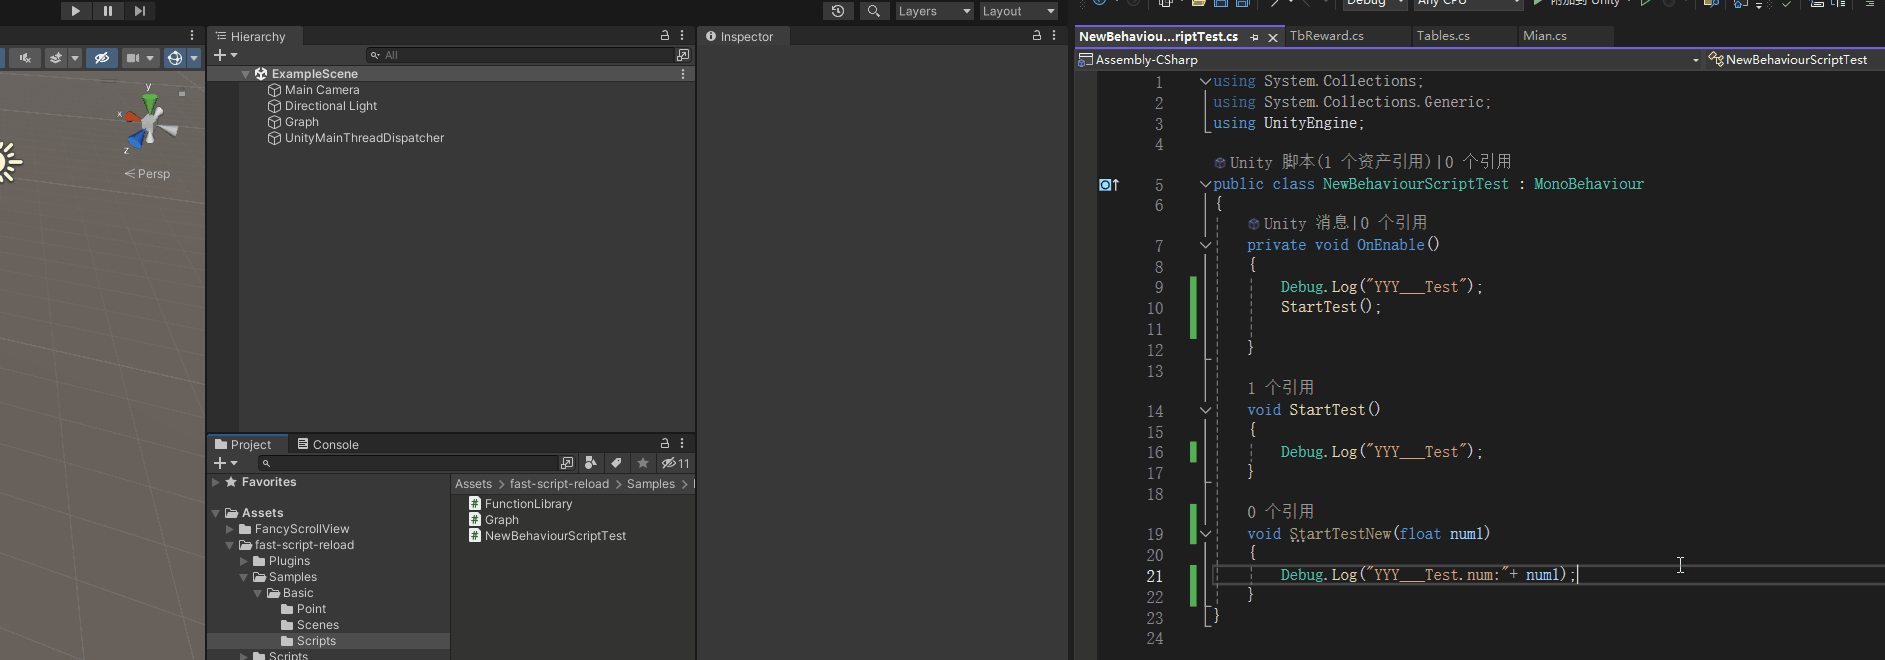This screenshot has height=660, width=1885.
Task: Switch to the Console tab
Action: coord(327,445)
